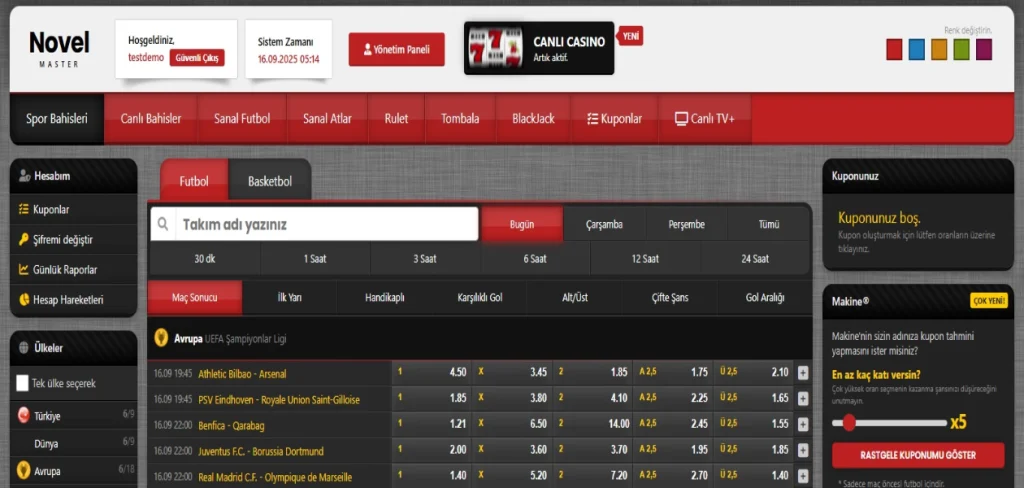Filter matches within 3 Saat
Screen dimensions: 1024x488
425,259
